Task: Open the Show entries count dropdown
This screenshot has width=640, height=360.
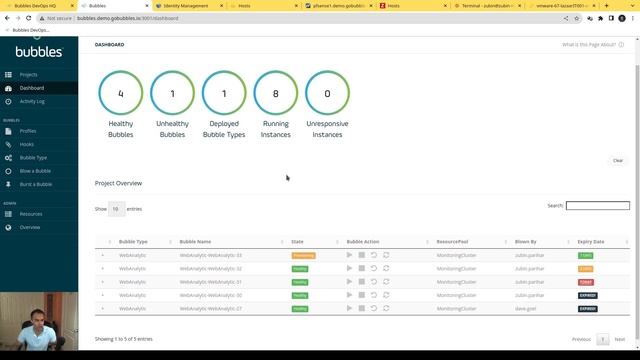Action: [x=116, y=209]
